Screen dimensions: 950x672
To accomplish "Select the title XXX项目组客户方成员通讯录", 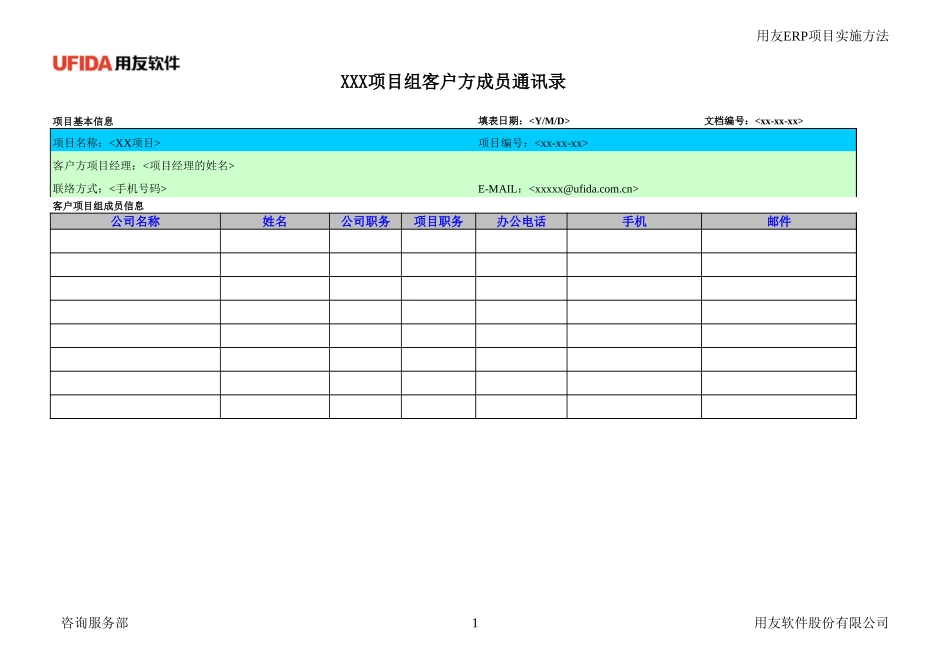I will 453,82.
